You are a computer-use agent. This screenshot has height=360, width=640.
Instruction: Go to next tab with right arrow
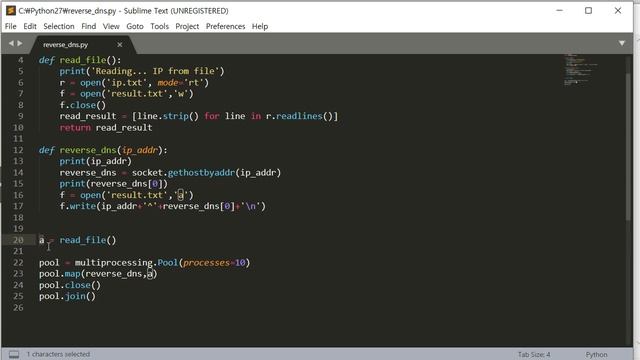pos(20,43)
